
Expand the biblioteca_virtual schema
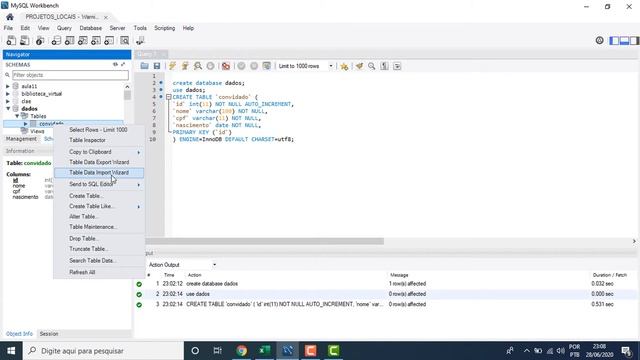[x=8, y=94]
